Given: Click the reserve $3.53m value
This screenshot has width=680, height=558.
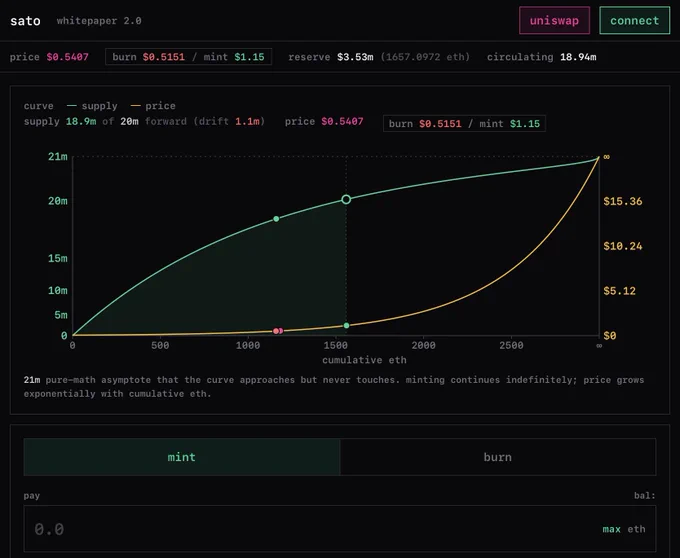Looking at the screenshot, I should point(355,57).
